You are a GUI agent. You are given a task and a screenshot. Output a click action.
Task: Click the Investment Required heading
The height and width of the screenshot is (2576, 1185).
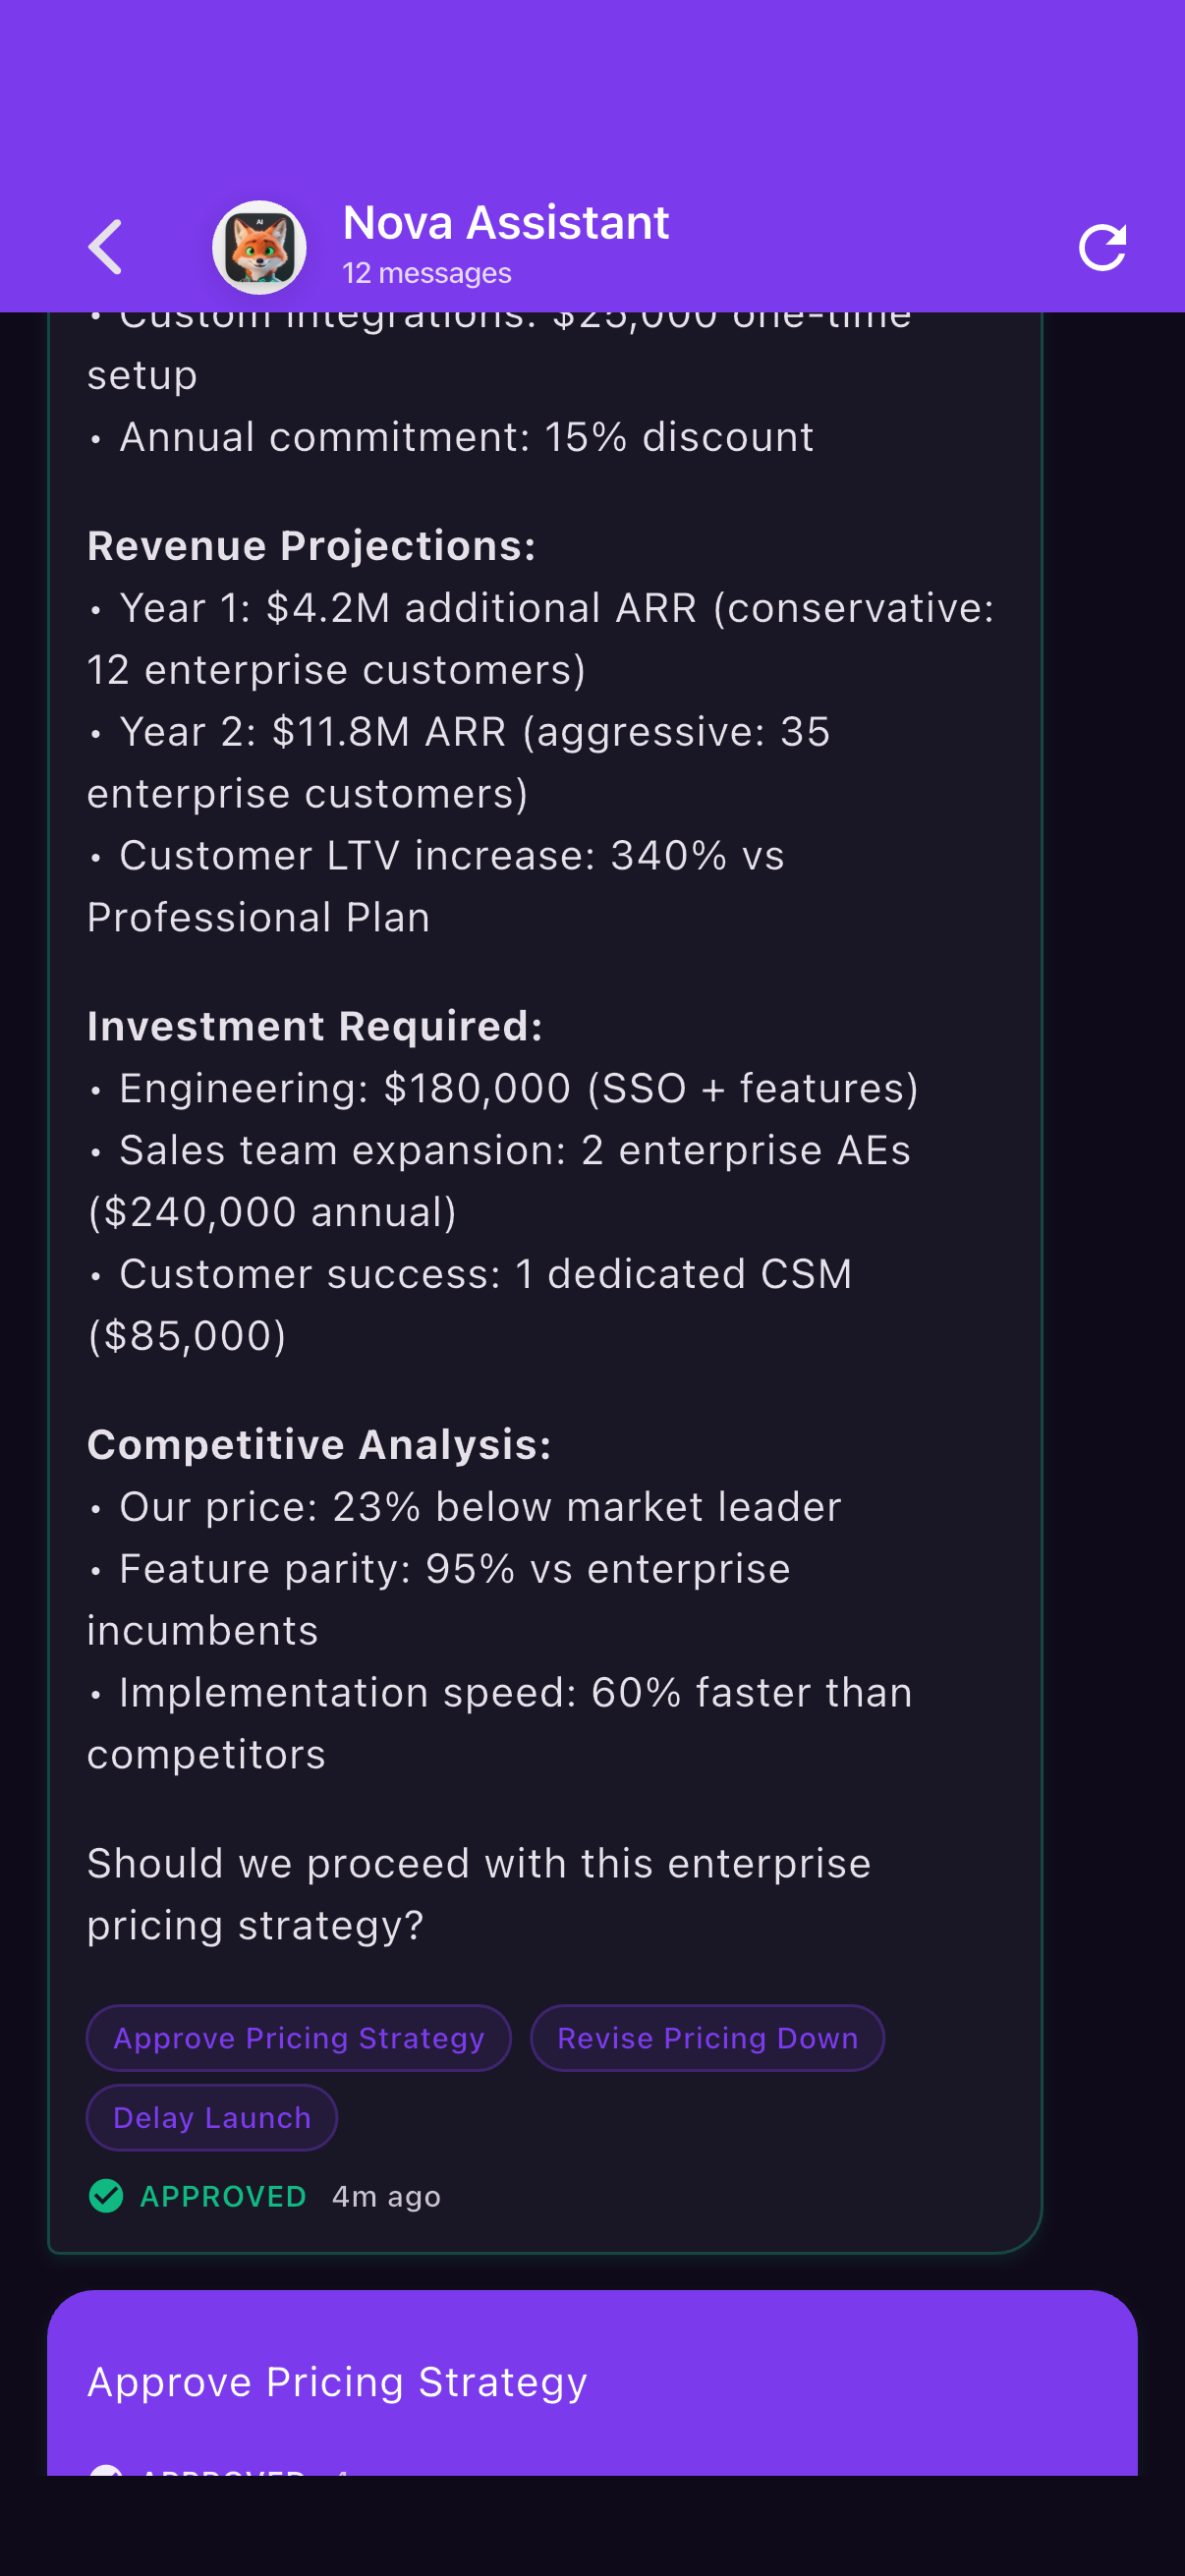coord(315,1026)
